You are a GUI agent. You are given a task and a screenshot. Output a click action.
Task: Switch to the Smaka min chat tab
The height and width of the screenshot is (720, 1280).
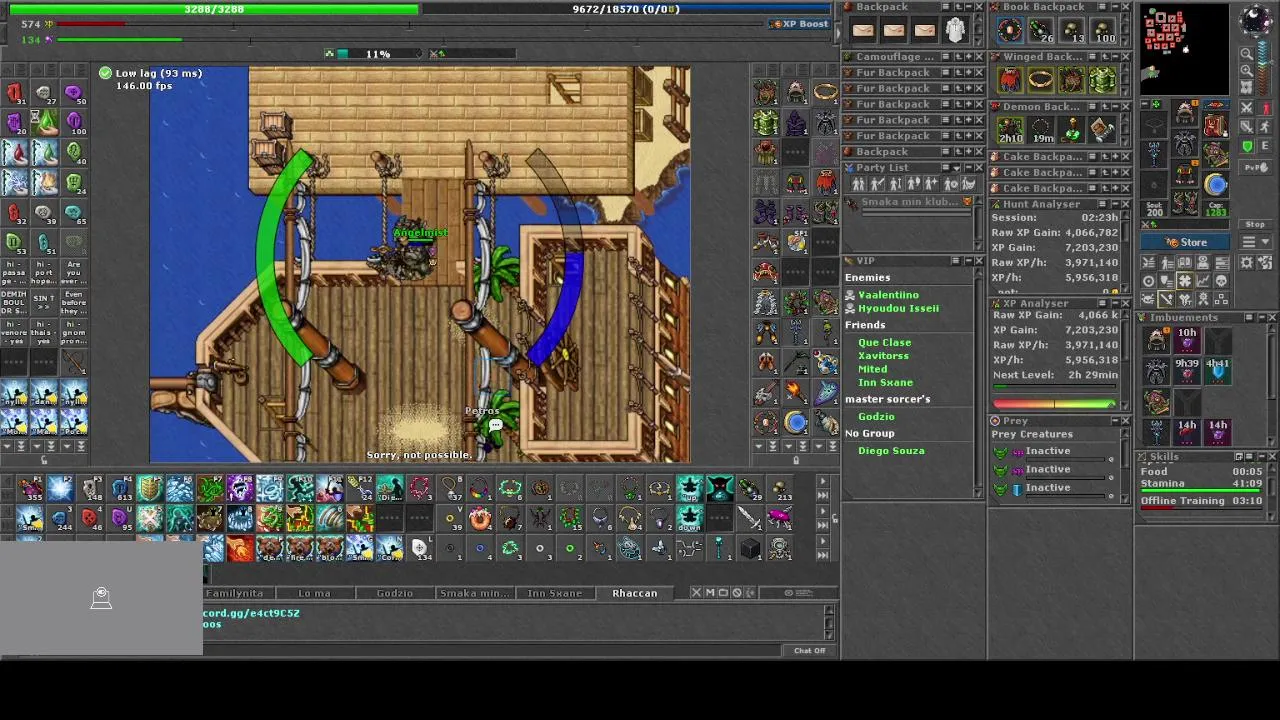click(474, 593)
